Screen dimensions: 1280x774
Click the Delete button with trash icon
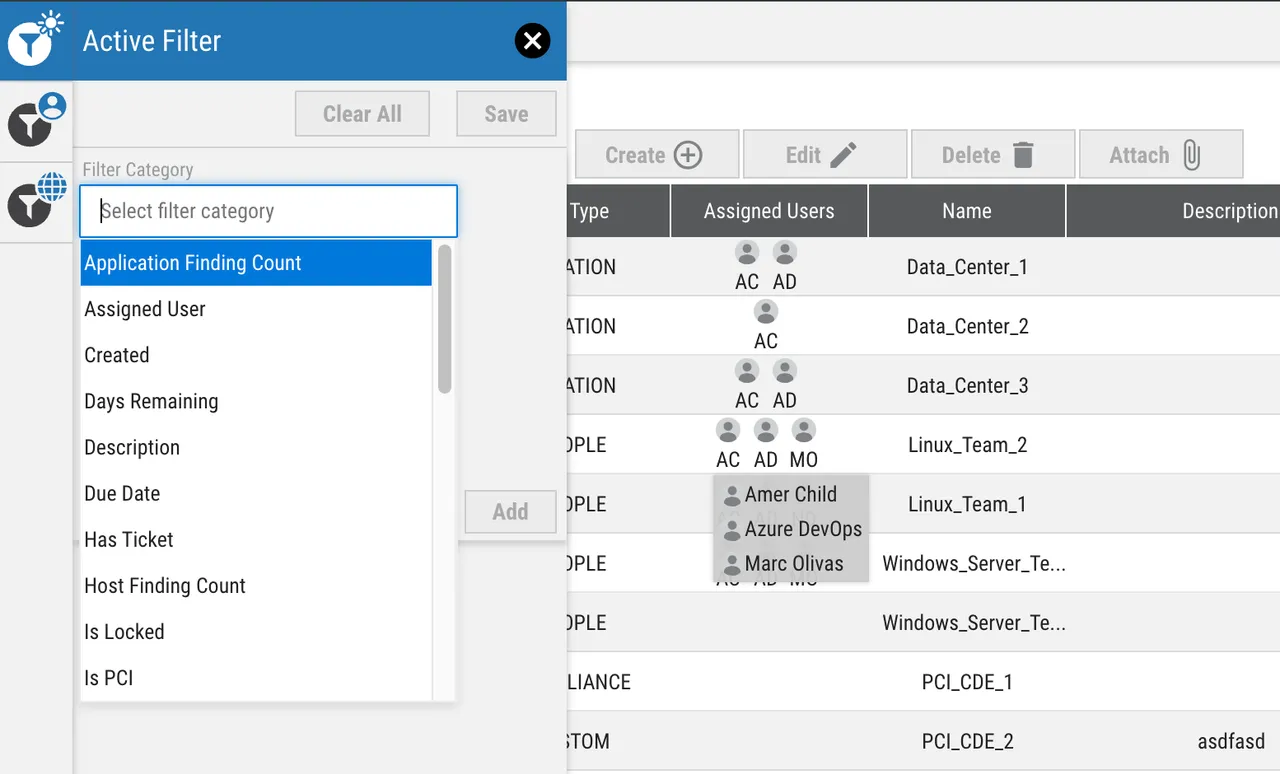[991, 155]
